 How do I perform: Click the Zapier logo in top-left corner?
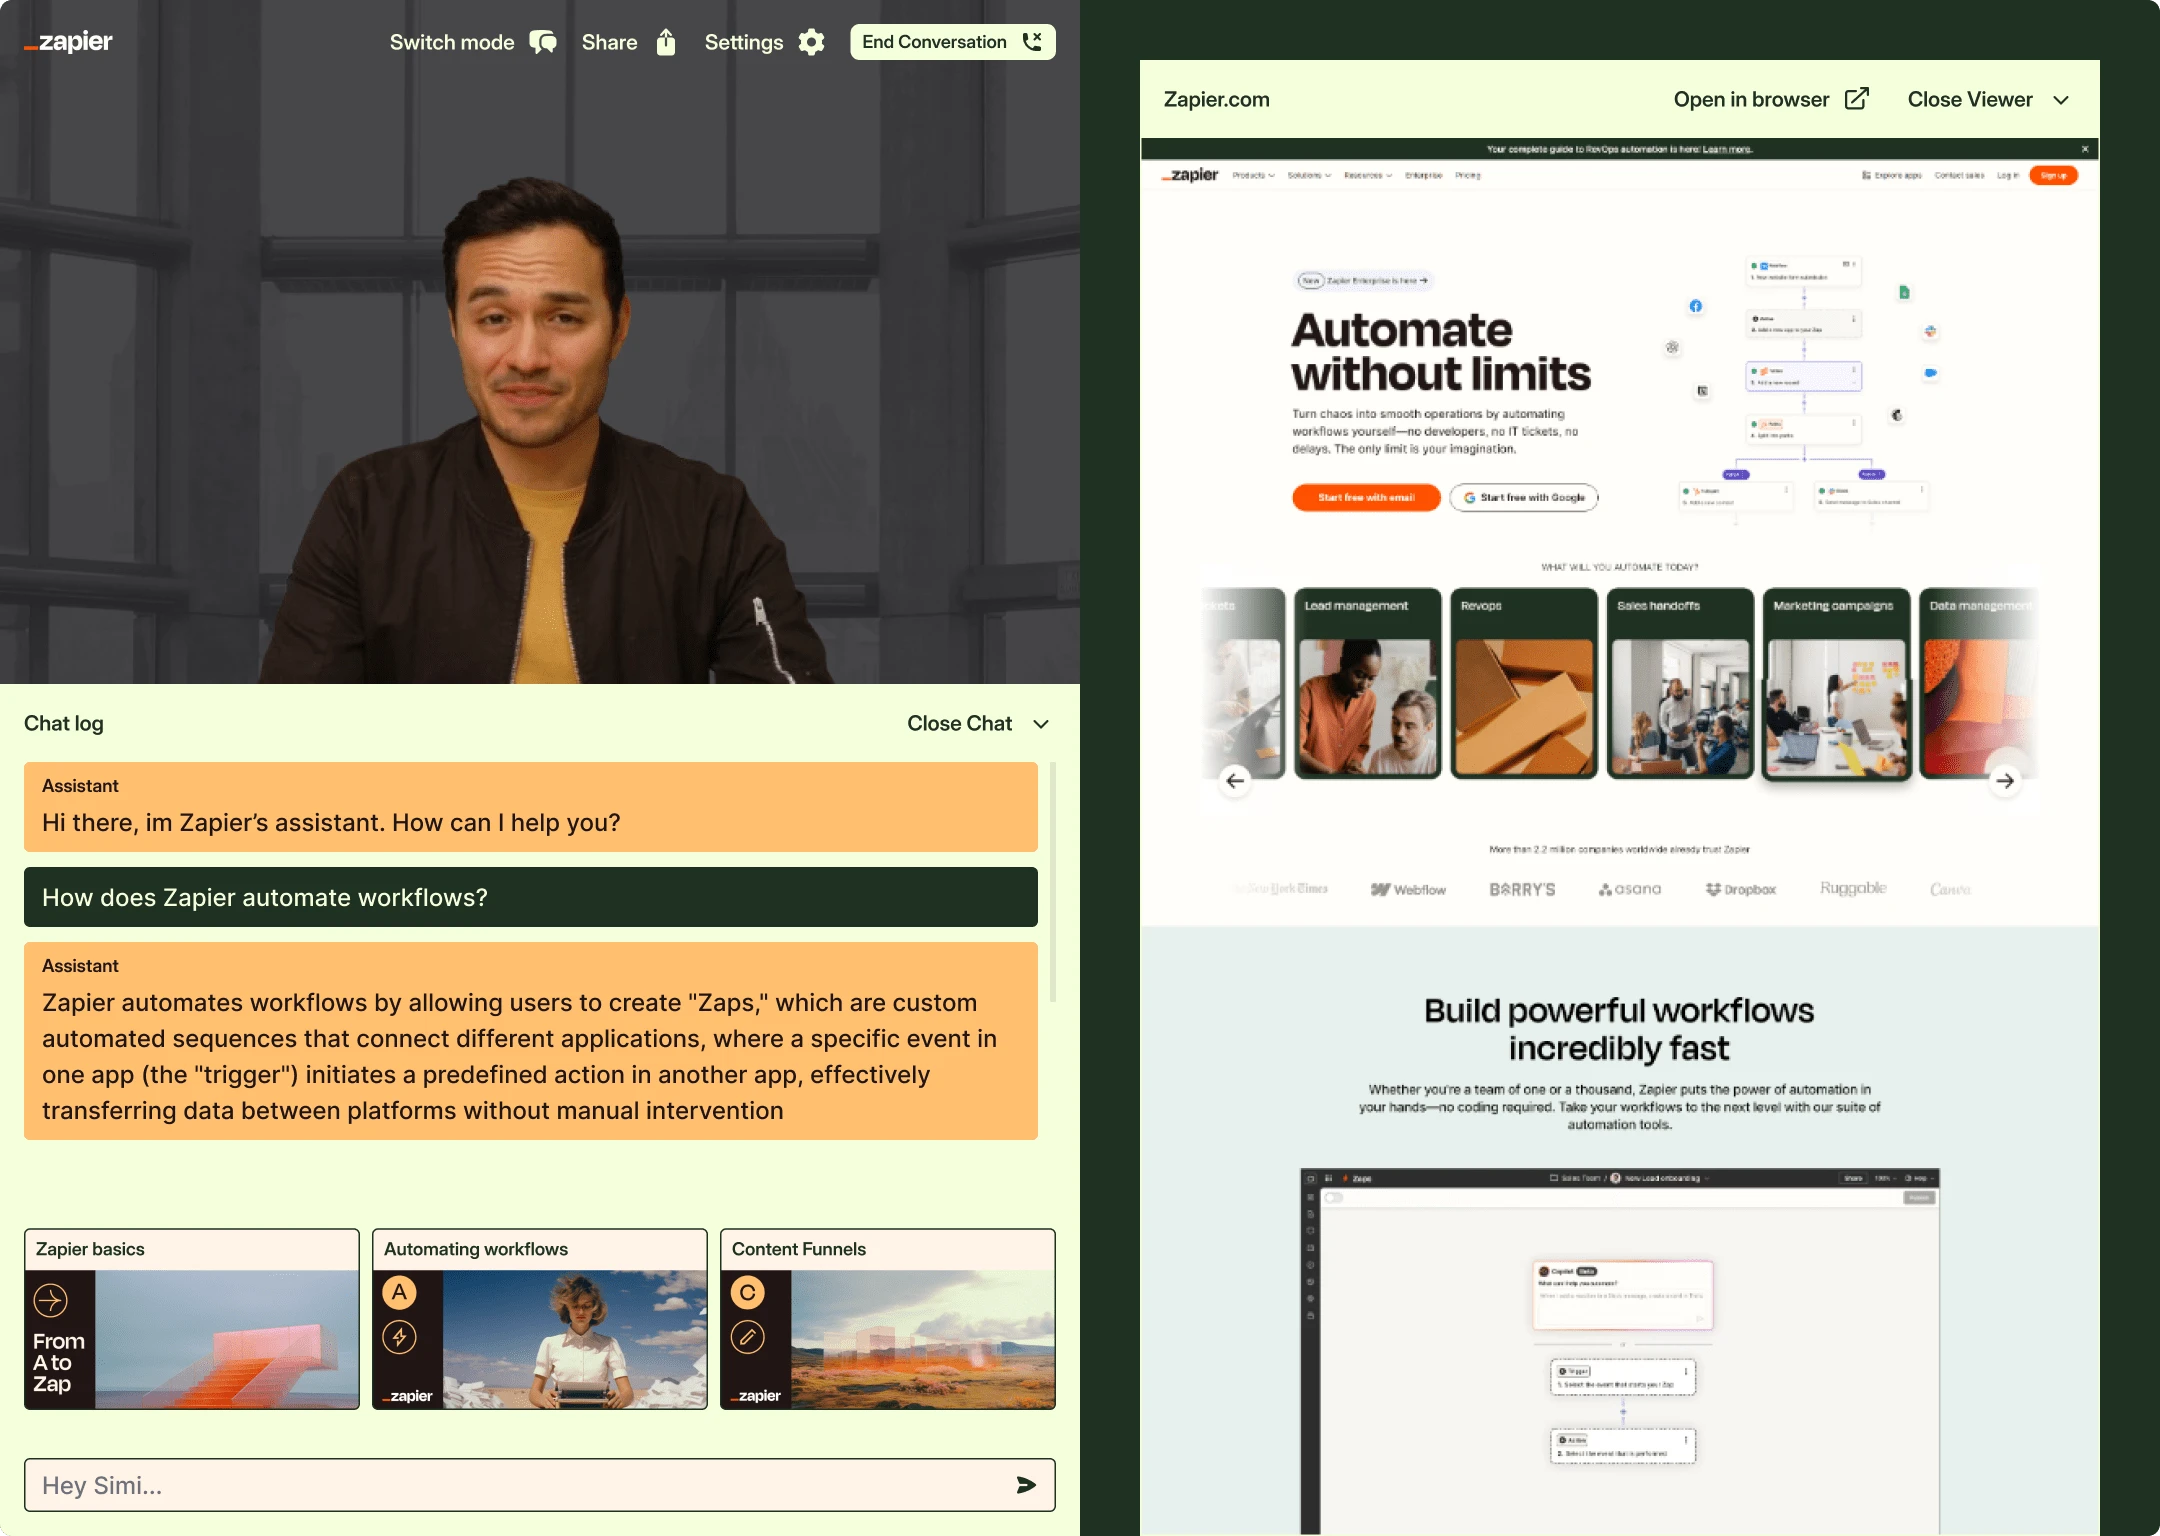click(x=69, y=42)
